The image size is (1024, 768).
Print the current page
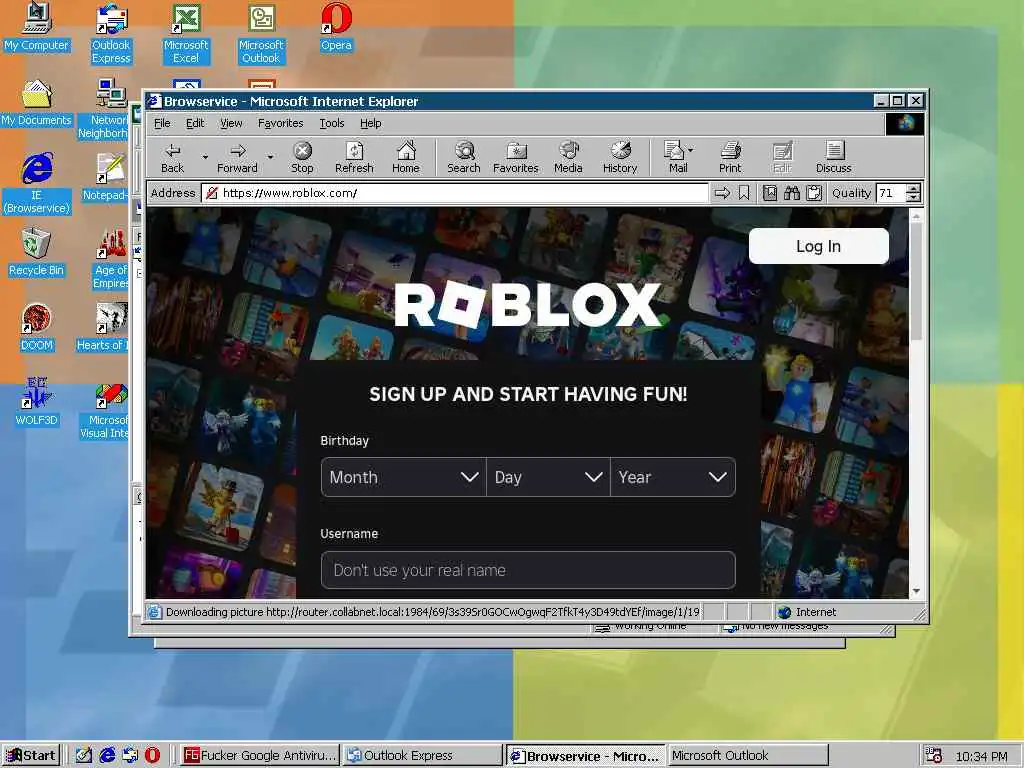(x=730, y=158)
